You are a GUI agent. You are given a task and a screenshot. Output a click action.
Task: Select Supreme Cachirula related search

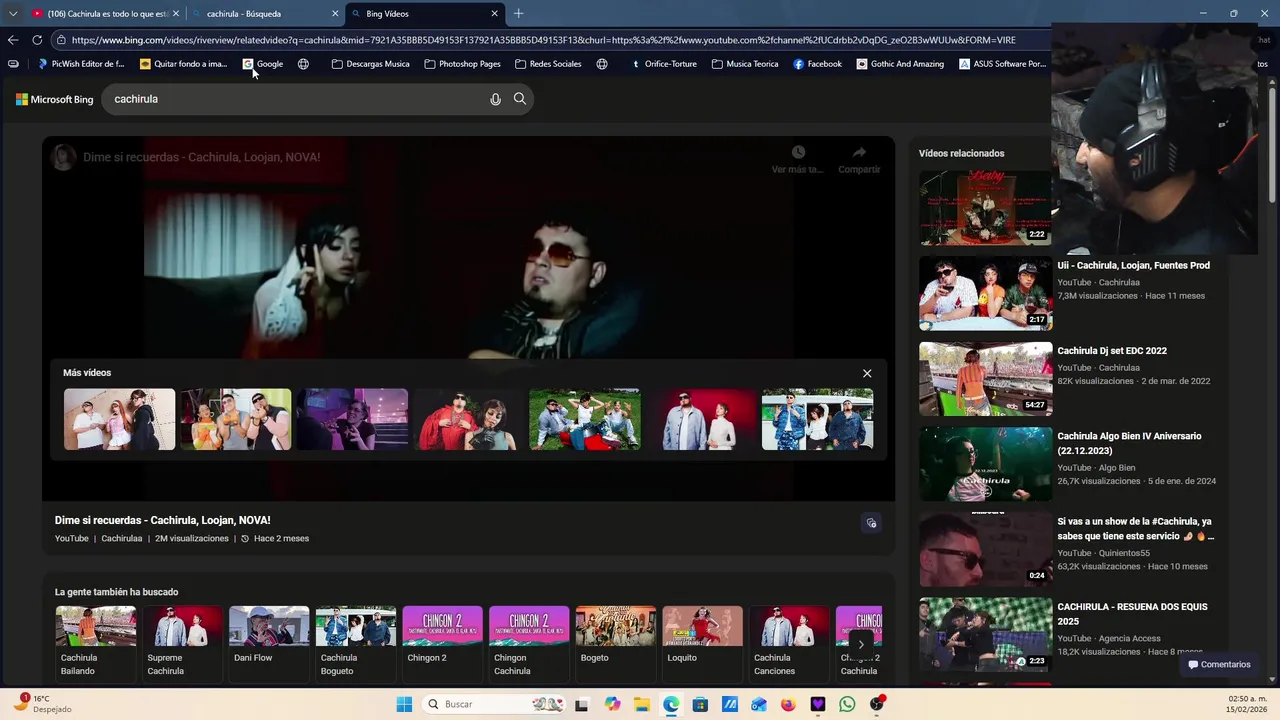tap(182, 642)
